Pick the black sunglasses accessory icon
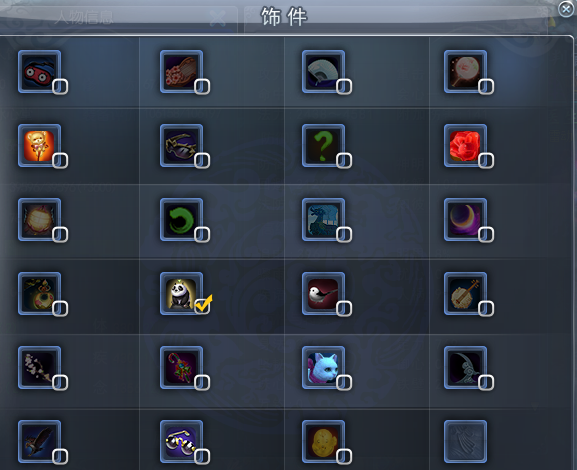Viewport: 577px width, 470px height. pyautogui.click(x=181, y=146)
